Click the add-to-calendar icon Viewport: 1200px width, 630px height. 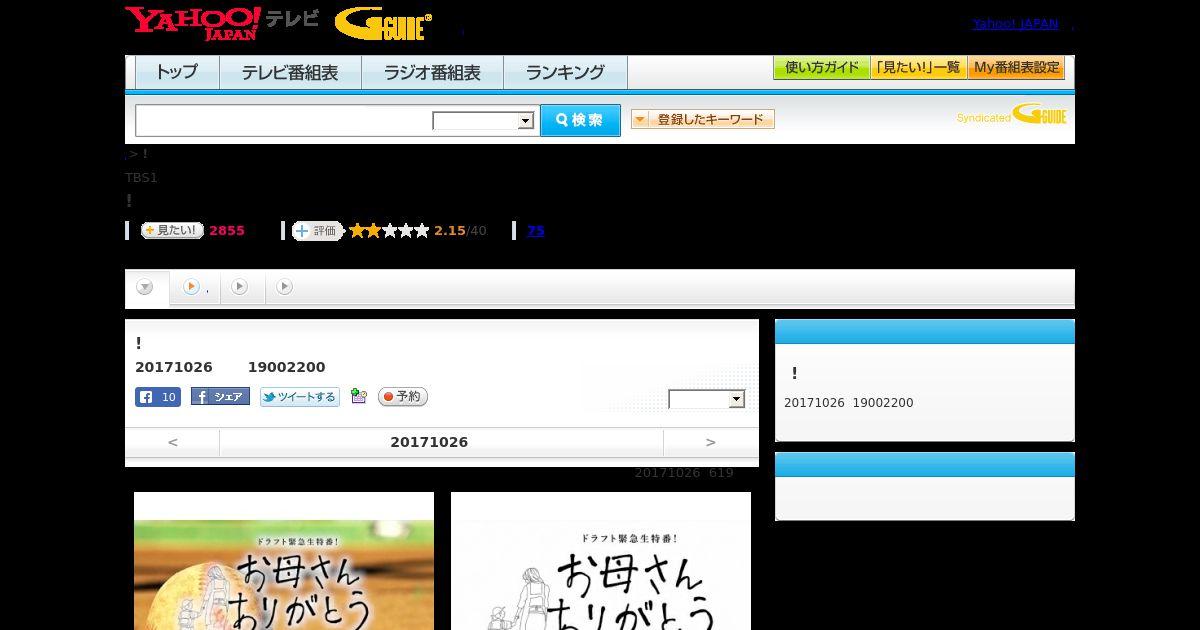(359, 397)
